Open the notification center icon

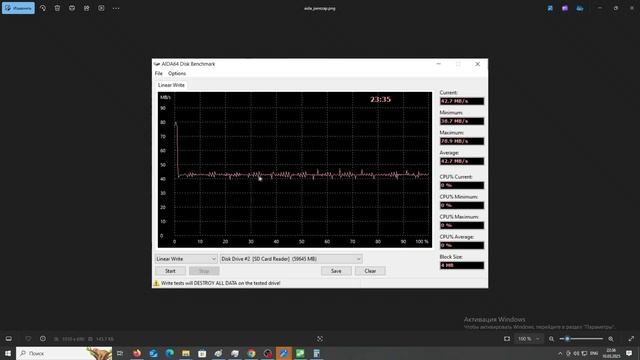pos(629,353)
